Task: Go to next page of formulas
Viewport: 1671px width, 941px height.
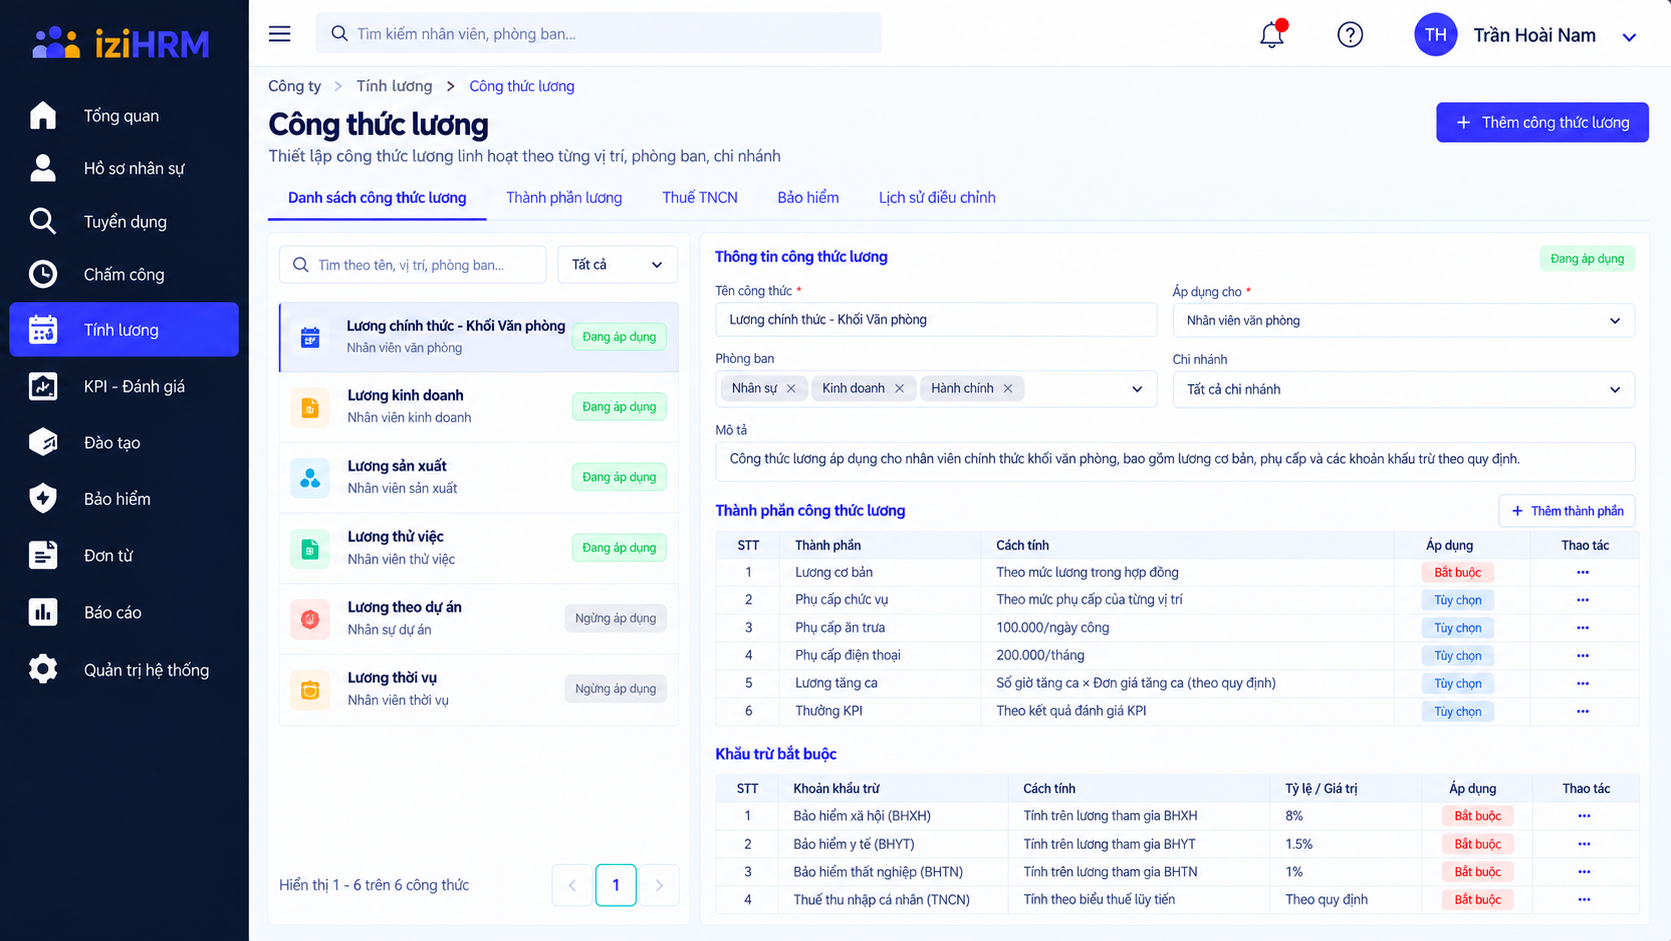Action: [659, 885]
